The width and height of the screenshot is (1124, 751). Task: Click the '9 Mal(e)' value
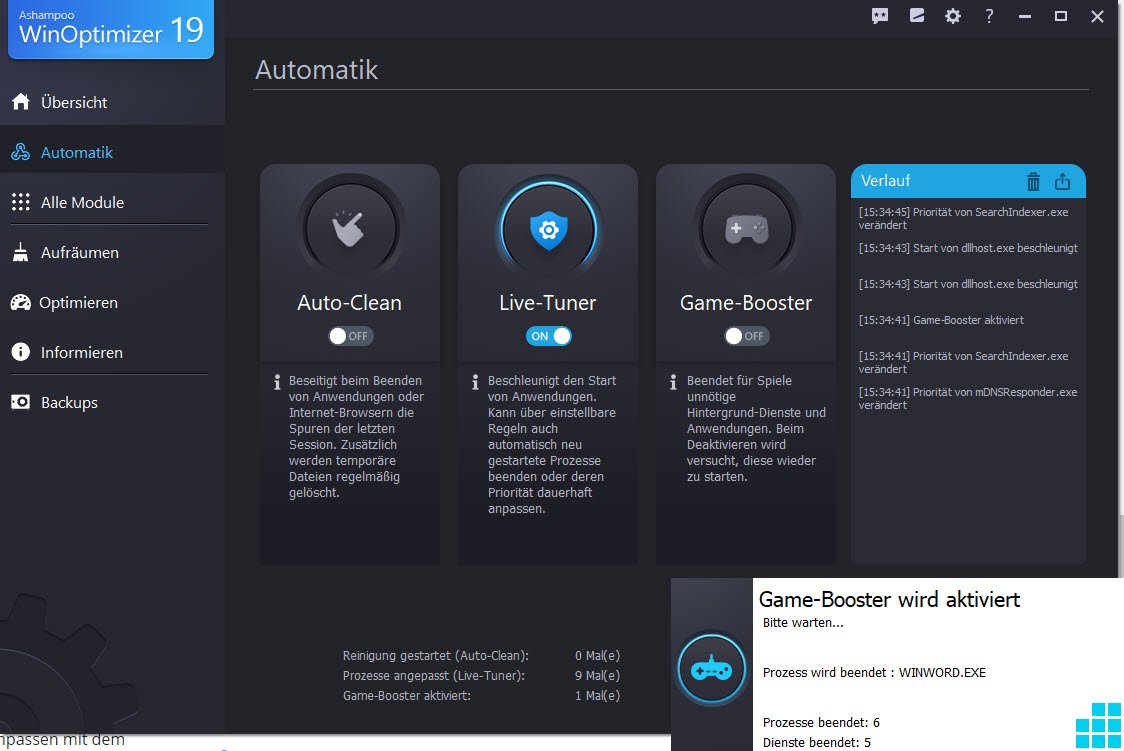pos(597,676)
